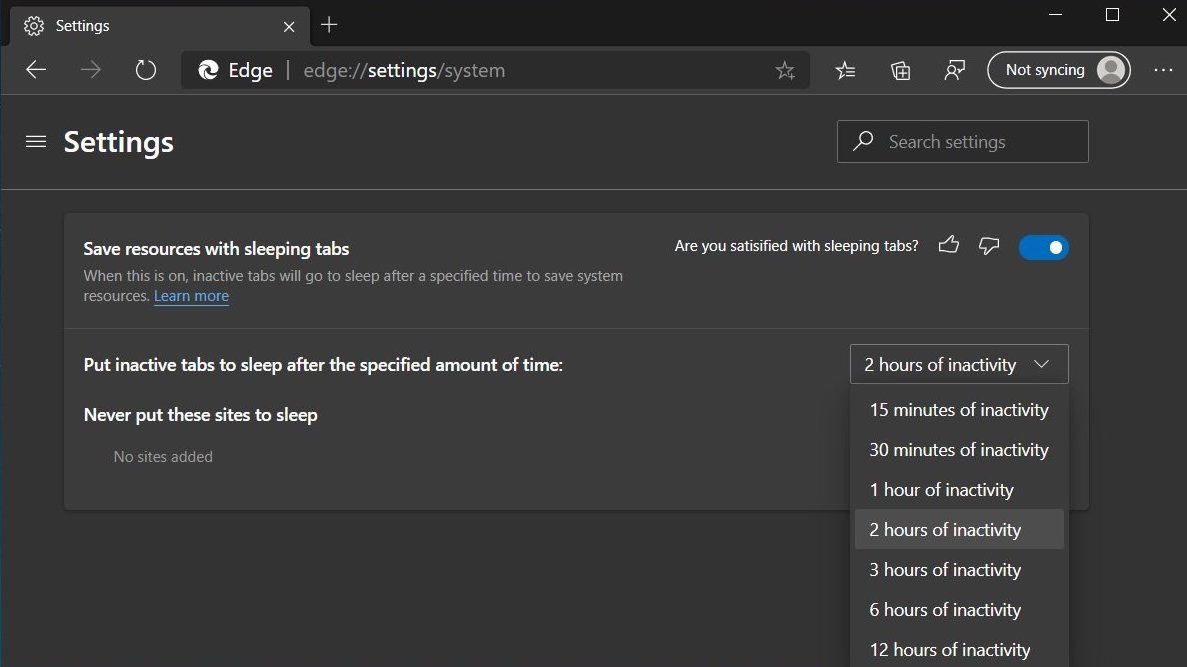Select the Settings browser tab

pos(160,26)
